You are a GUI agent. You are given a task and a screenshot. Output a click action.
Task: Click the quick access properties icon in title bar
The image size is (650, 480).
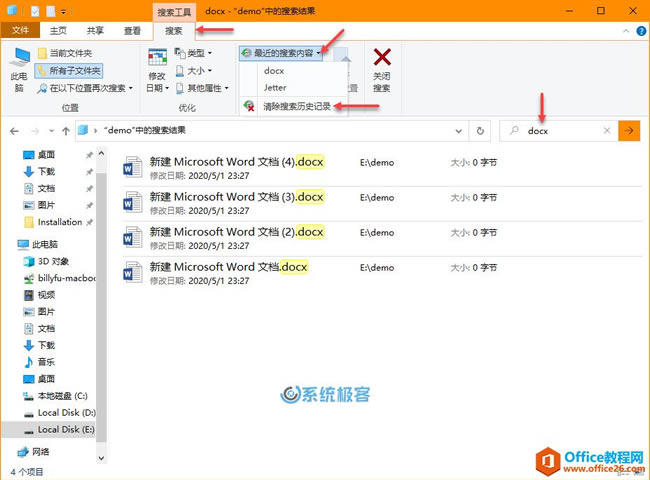coord(35,11)
